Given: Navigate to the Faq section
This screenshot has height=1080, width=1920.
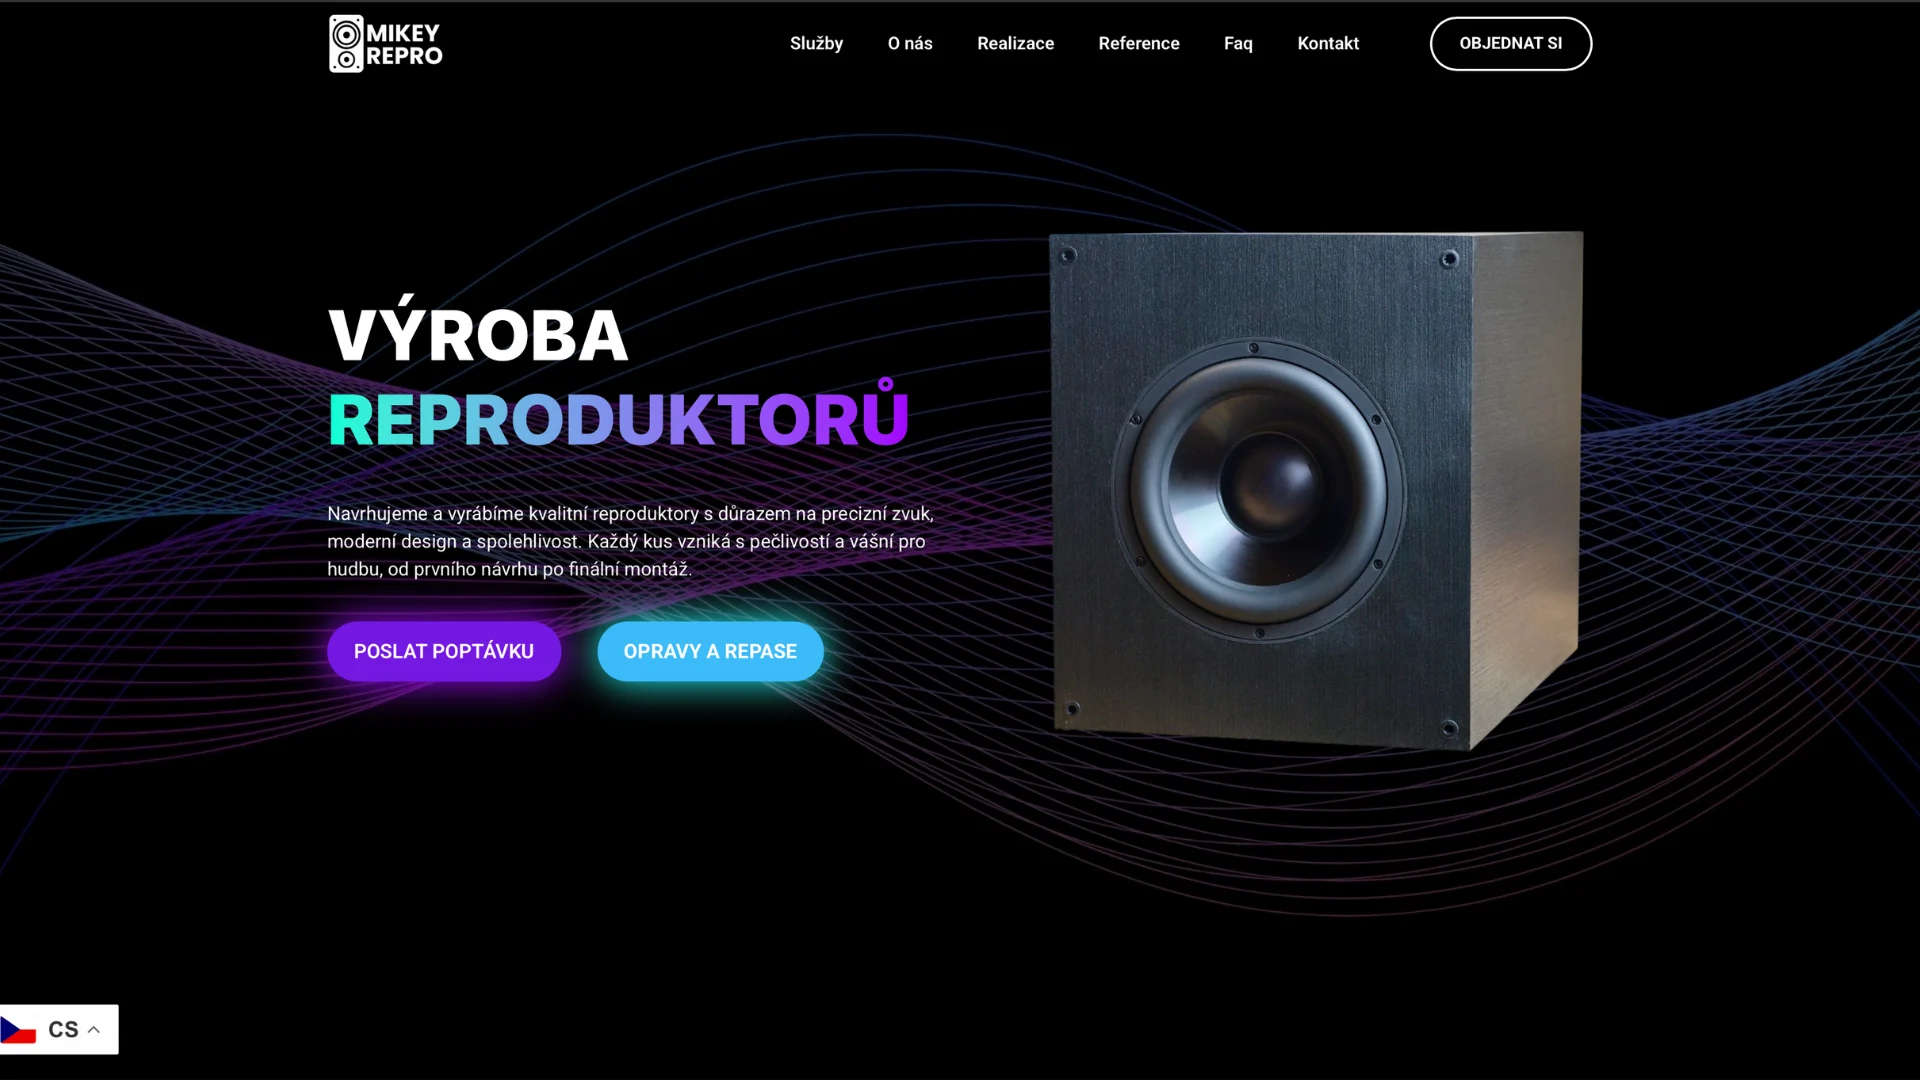Looking at the screenshot, I should (x=1238, y=43).
